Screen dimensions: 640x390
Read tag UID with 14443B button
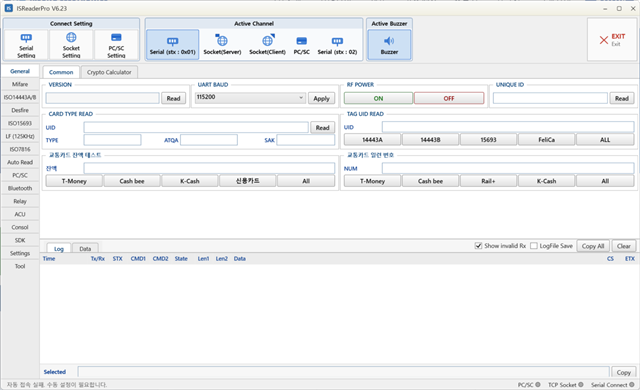pyautogui.click(x=431, y=140)
